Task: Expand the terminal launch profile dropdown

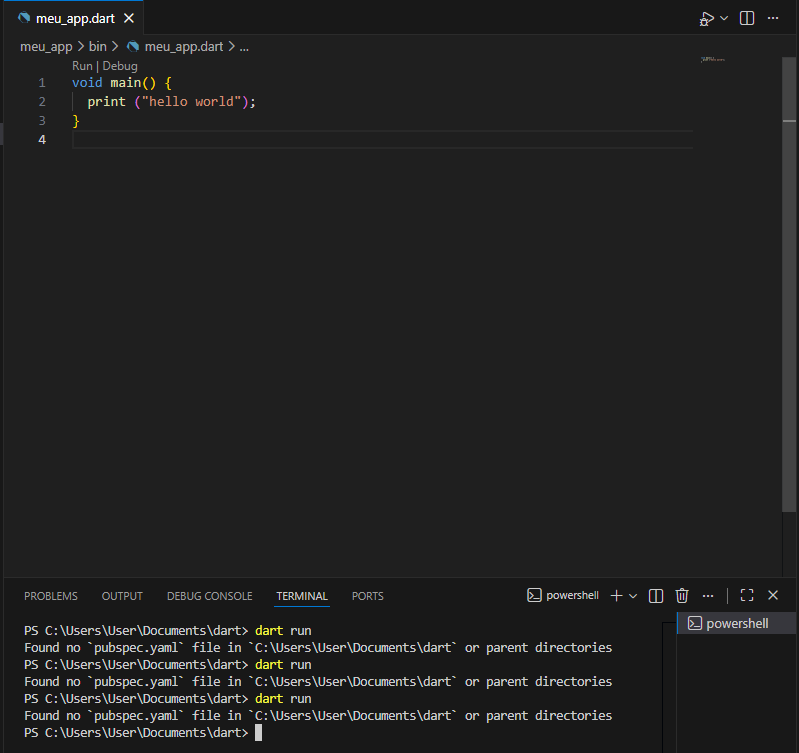Action: pyautogui.click(x=633, y=595)
